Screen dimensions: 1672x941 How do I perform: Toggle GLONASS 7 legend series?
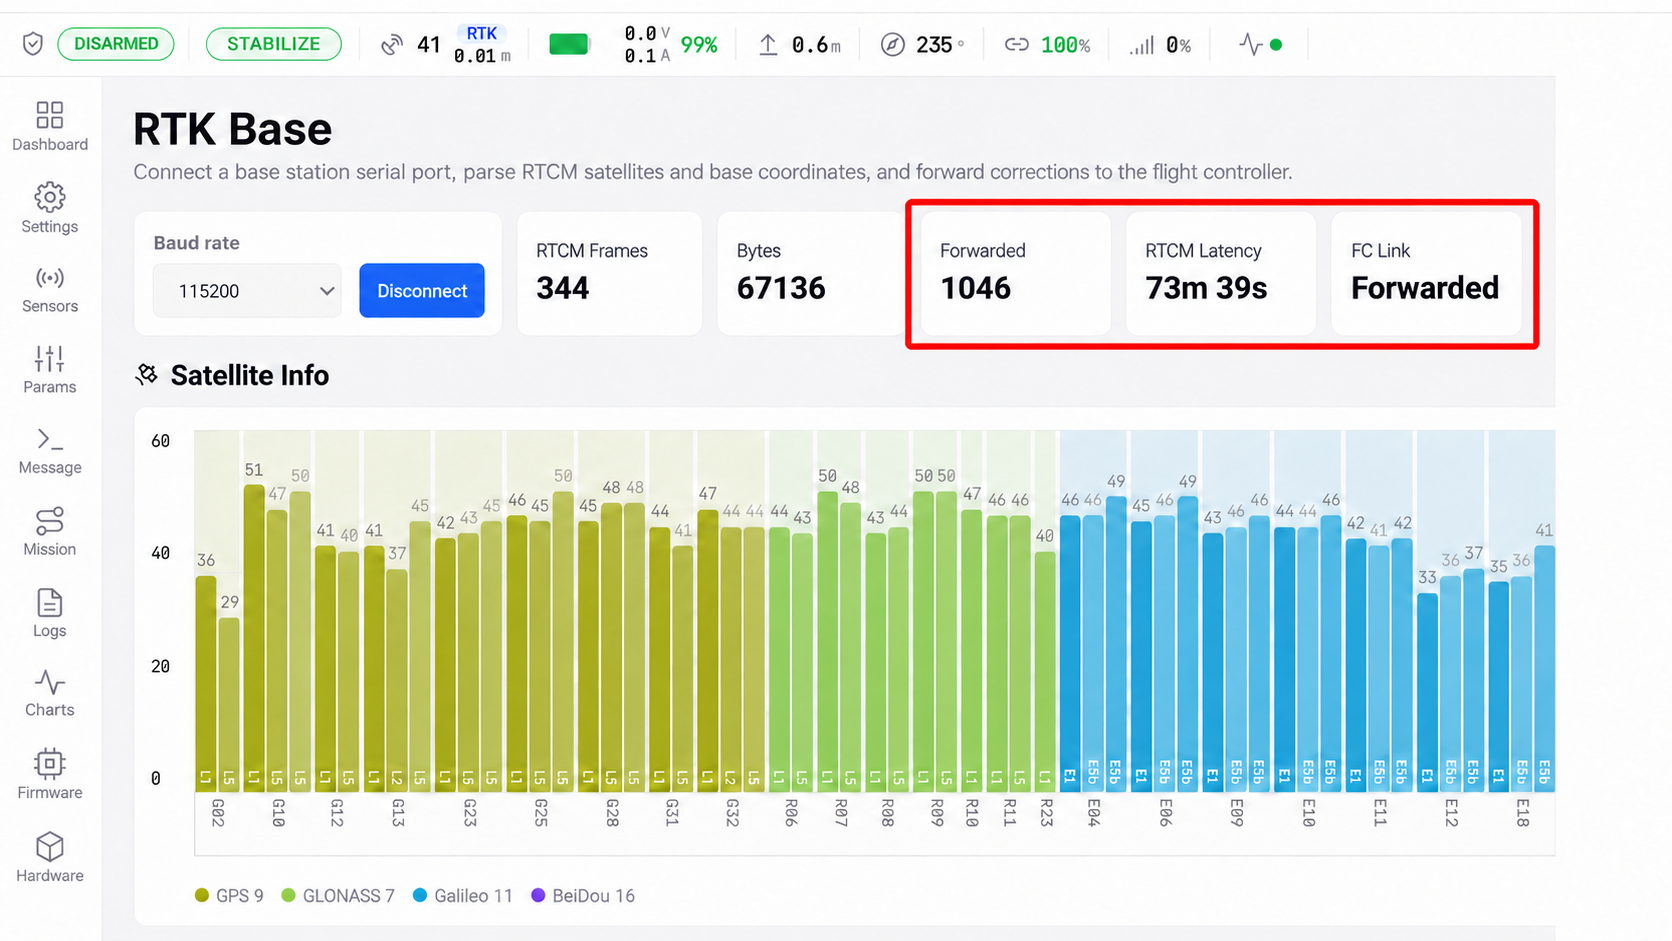[x=338, y=895]
